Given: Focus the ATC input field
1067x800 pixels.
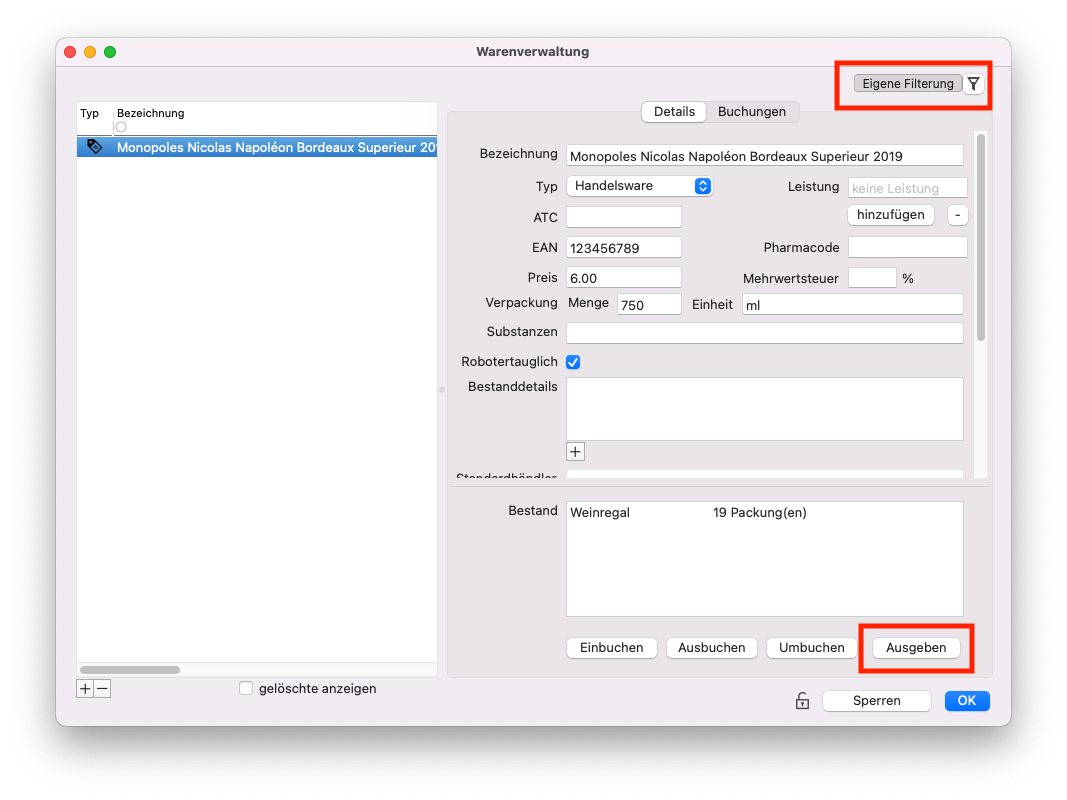Looking at the screenshot, I should coord(624,217).
